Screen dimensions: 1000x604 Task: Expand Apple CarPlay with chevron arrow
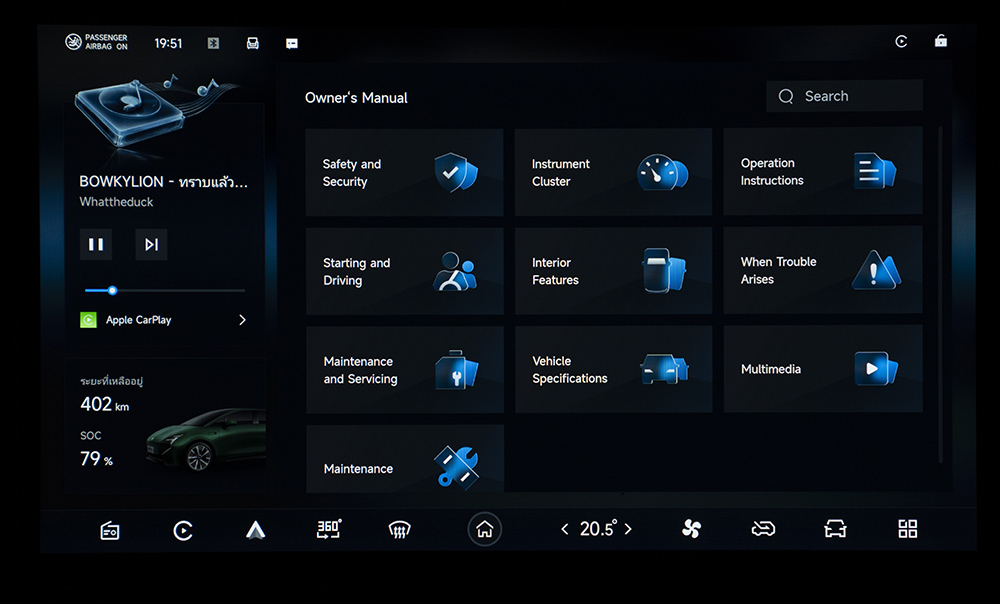(242, 320)
